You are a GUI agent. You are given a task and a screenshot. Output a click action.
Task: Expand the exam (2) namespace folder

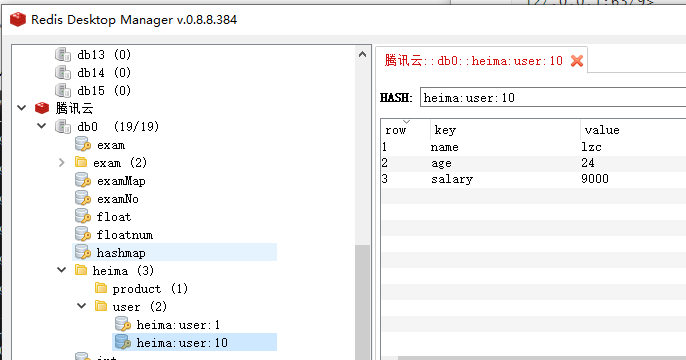62,162
